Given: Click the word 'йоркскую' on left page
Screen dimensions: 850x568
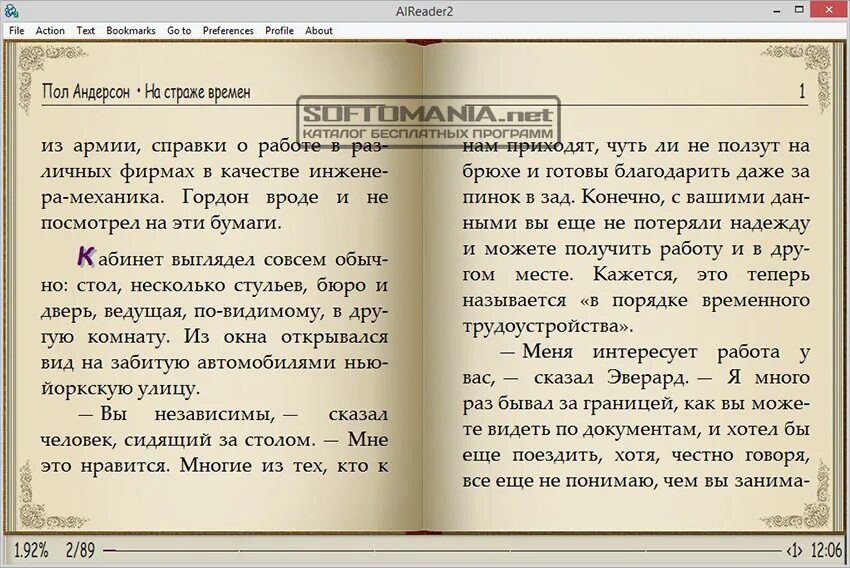Looking at the screenshot, I should 85,389.
